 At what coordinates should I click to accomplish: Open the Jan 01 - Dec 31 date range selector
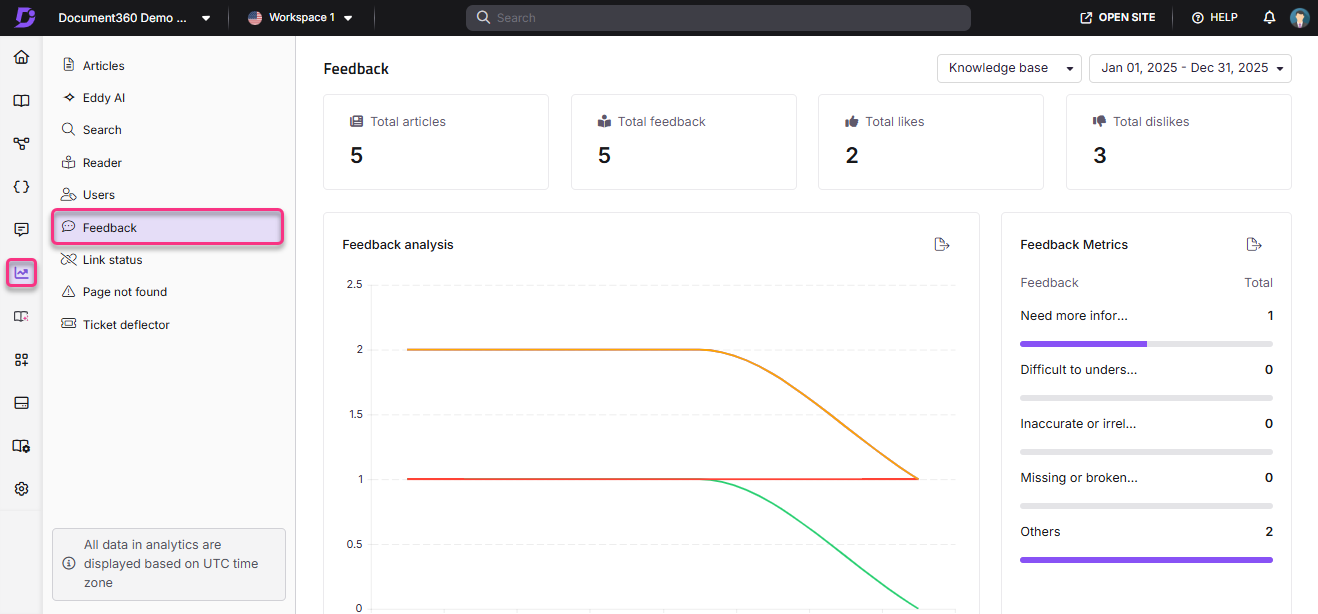(x=1190, y=68)
